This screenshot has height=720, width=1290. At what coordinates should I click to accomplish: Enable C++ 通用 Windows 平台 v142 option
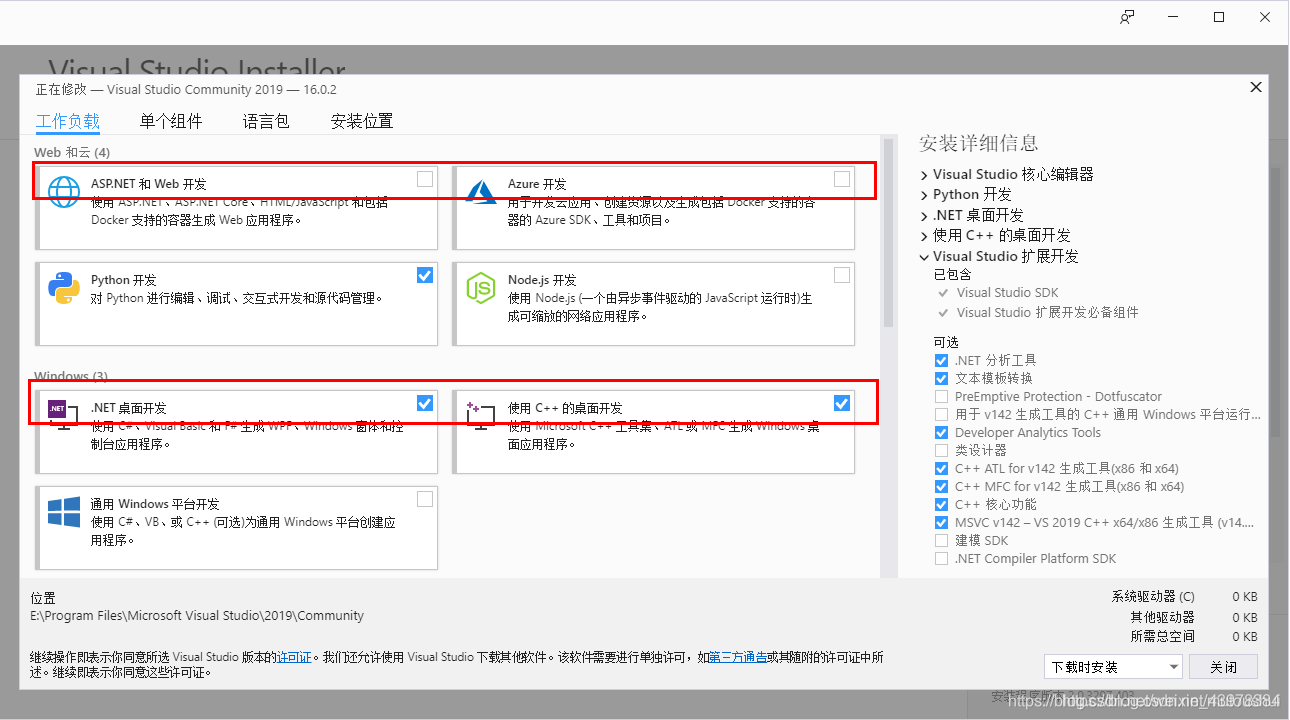pos(941,414)
